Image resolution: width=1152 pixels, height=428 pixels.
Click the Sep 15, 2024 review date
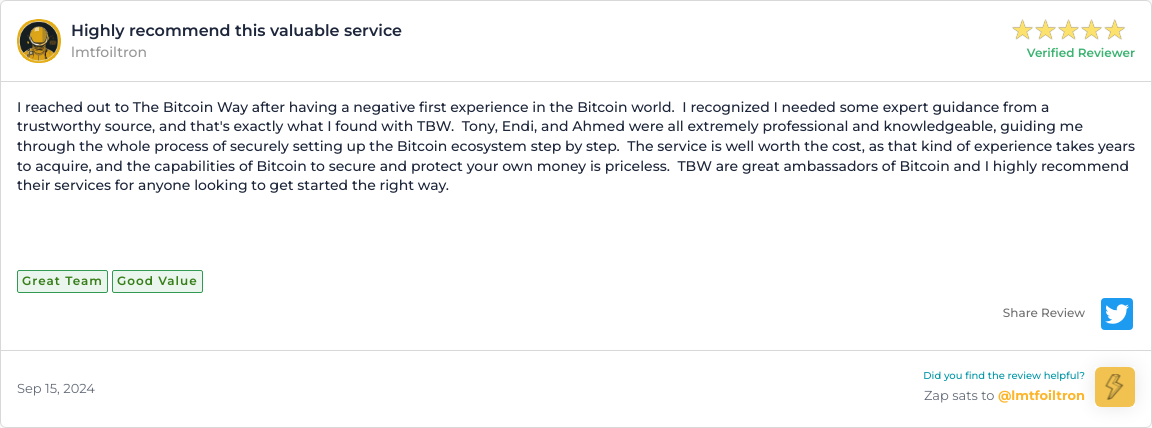click(x=56, y=388)
